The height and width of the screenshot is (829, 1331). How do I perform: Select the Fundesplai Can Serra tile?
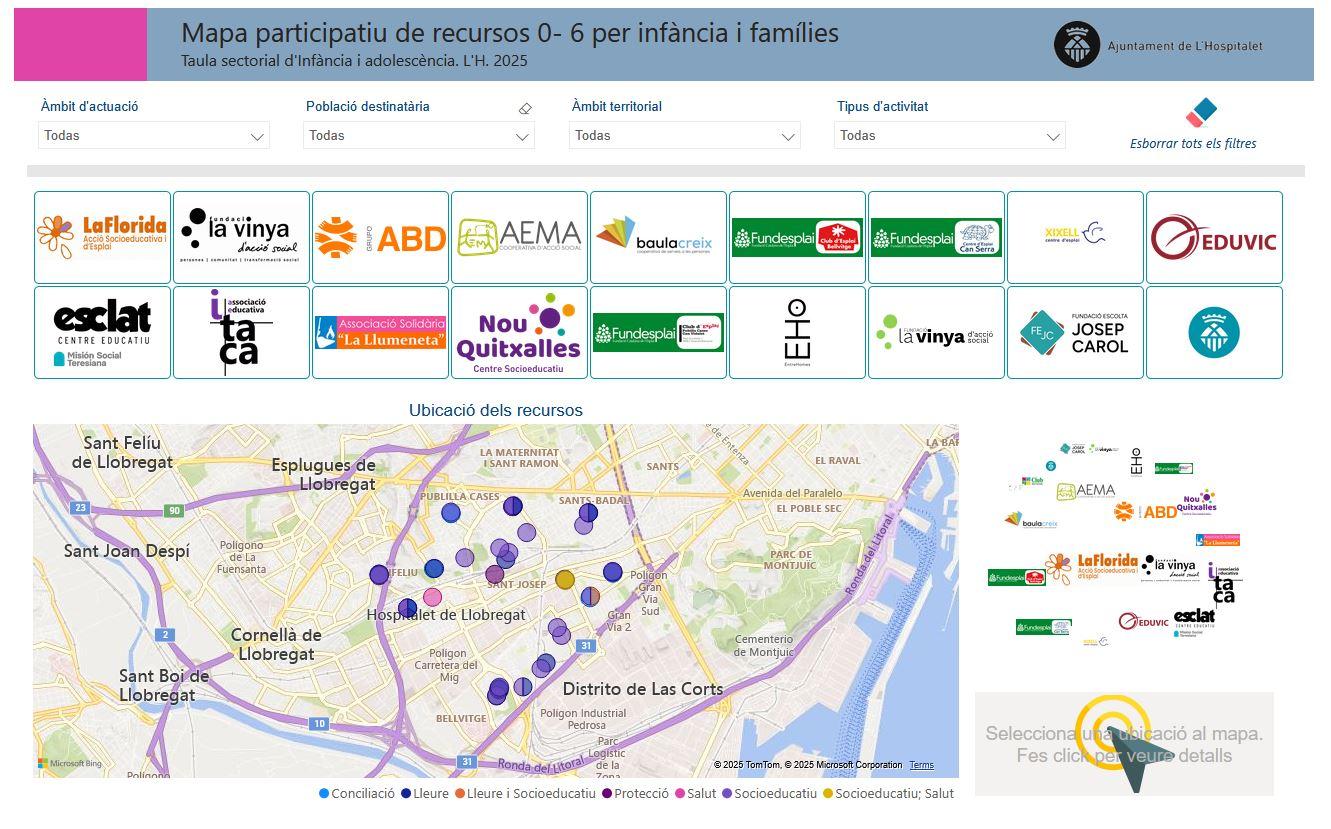click(936, 237)
